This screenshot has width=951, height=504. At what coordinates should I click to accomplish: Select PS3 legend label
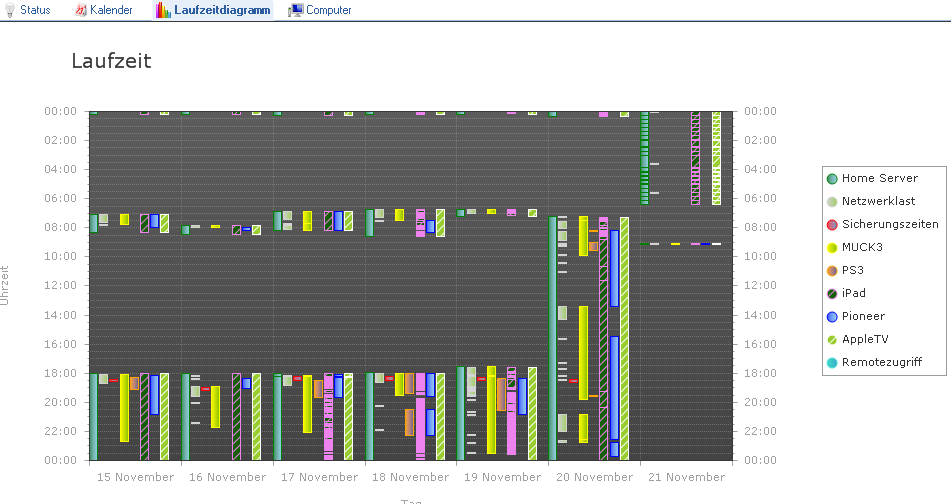(852, 270)
